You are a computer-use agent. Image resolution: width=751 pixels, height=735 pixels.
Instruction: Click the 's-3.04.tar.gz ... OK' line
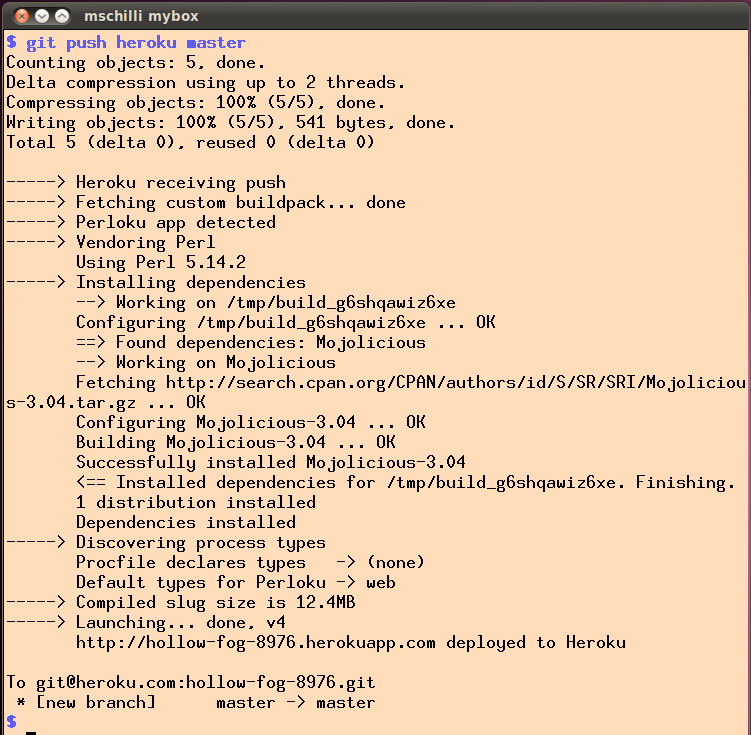106,402
